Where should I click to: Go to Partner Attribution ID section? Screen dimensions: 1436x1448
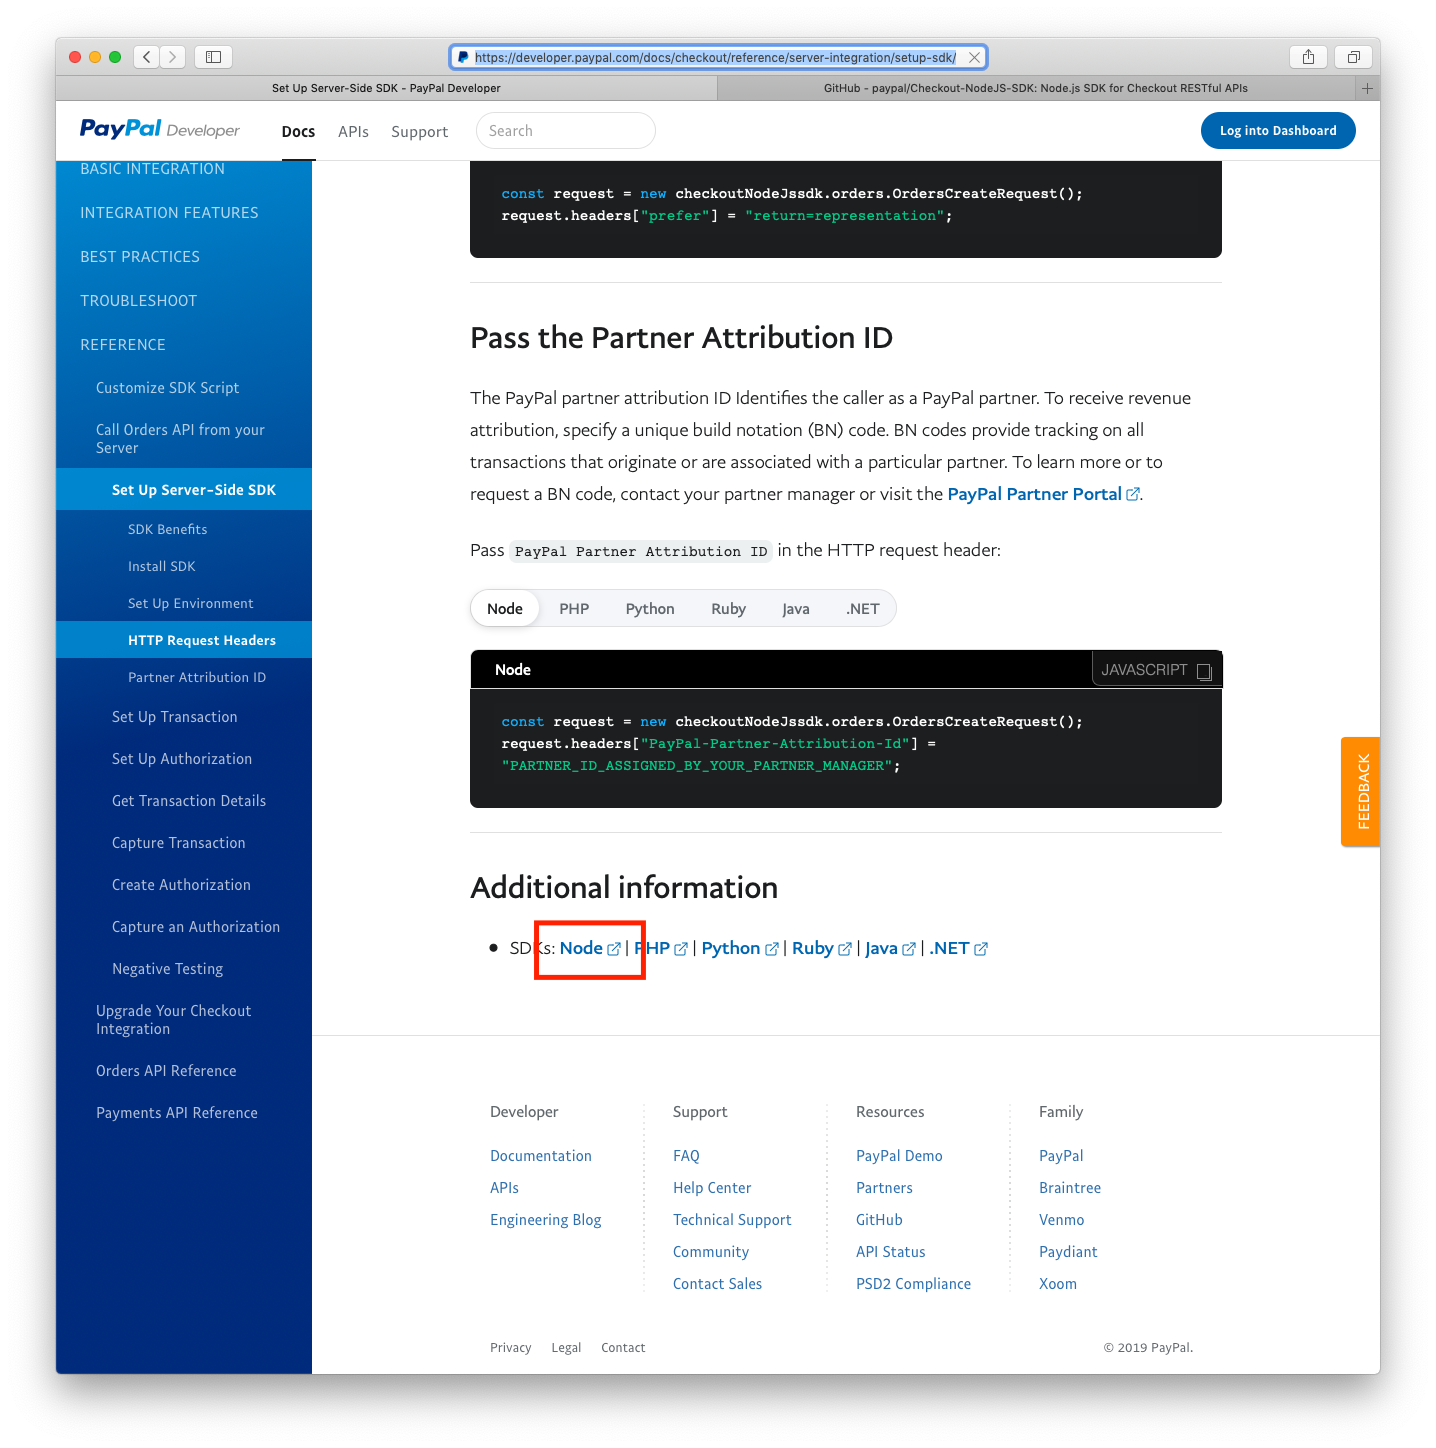click(197, 678)
